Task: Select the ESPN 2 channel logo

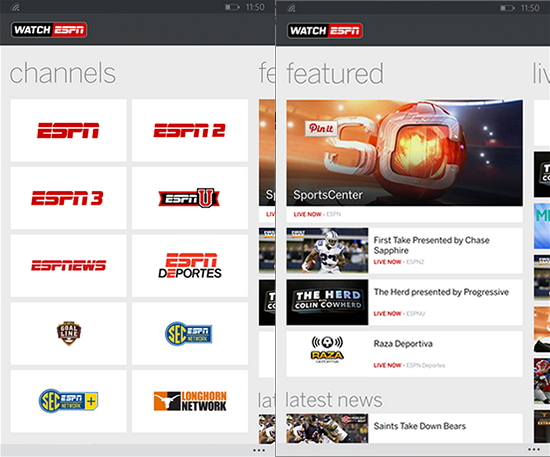Action: pos(189,130)
